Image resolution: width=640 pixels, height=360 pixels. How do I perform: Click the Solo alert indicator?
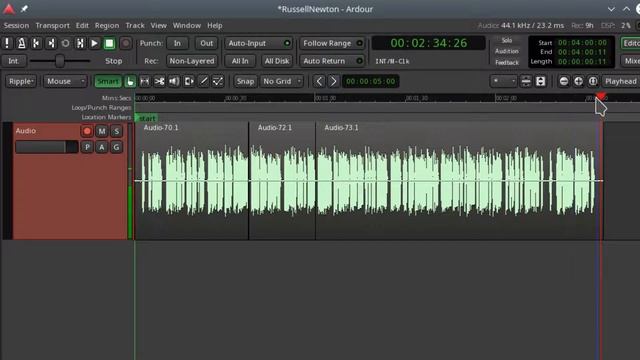[x=507, y=40]
